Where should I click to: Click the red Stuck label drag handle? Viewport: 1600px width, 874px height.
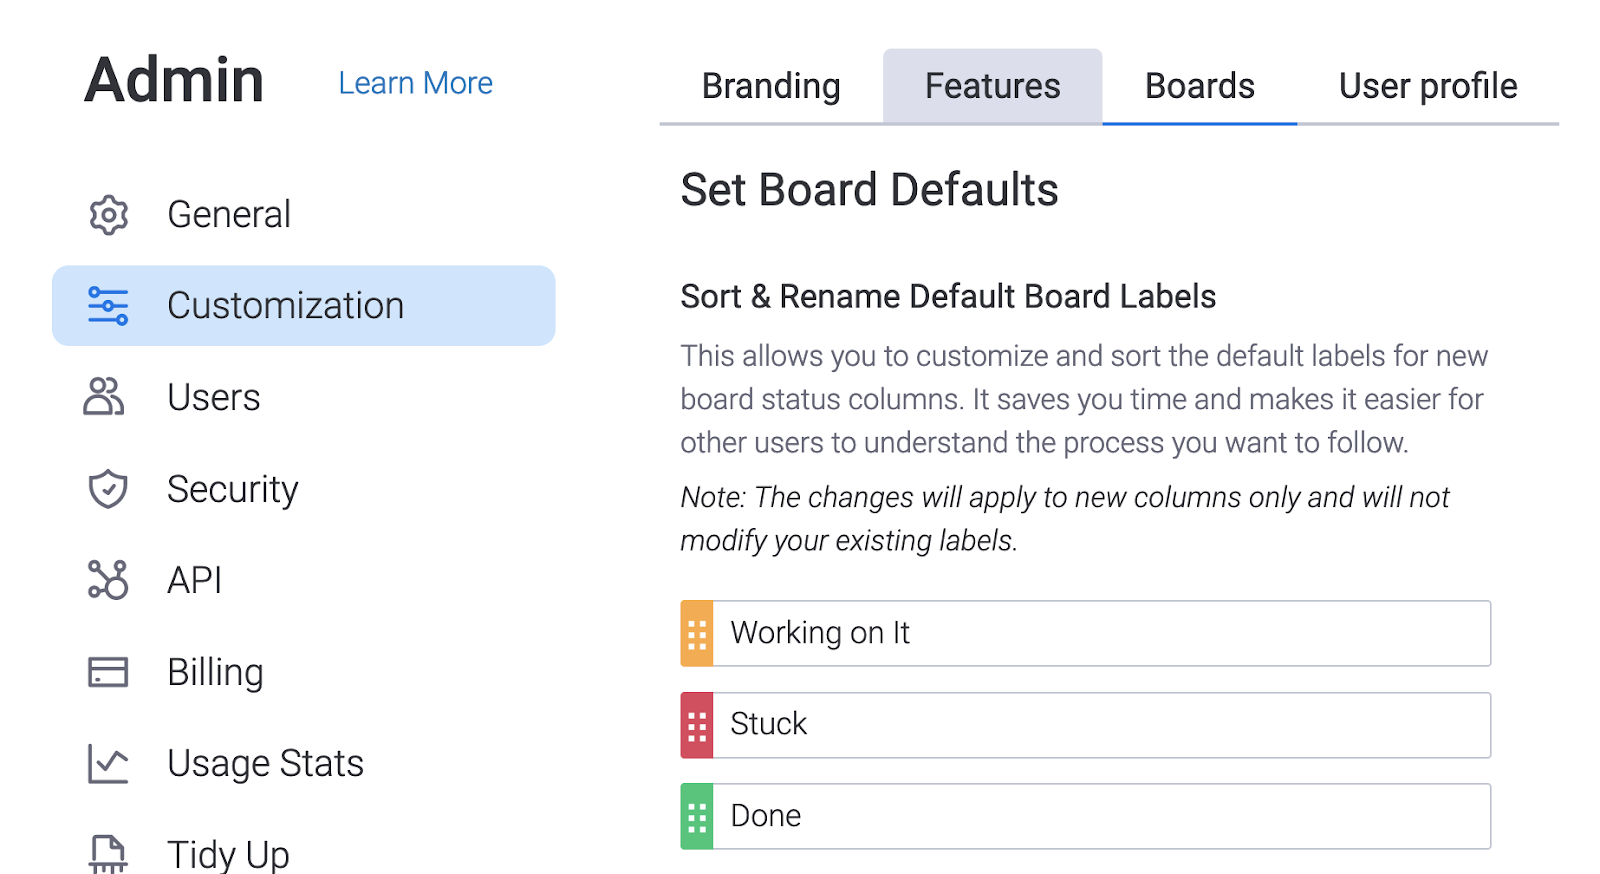point(697,725)
